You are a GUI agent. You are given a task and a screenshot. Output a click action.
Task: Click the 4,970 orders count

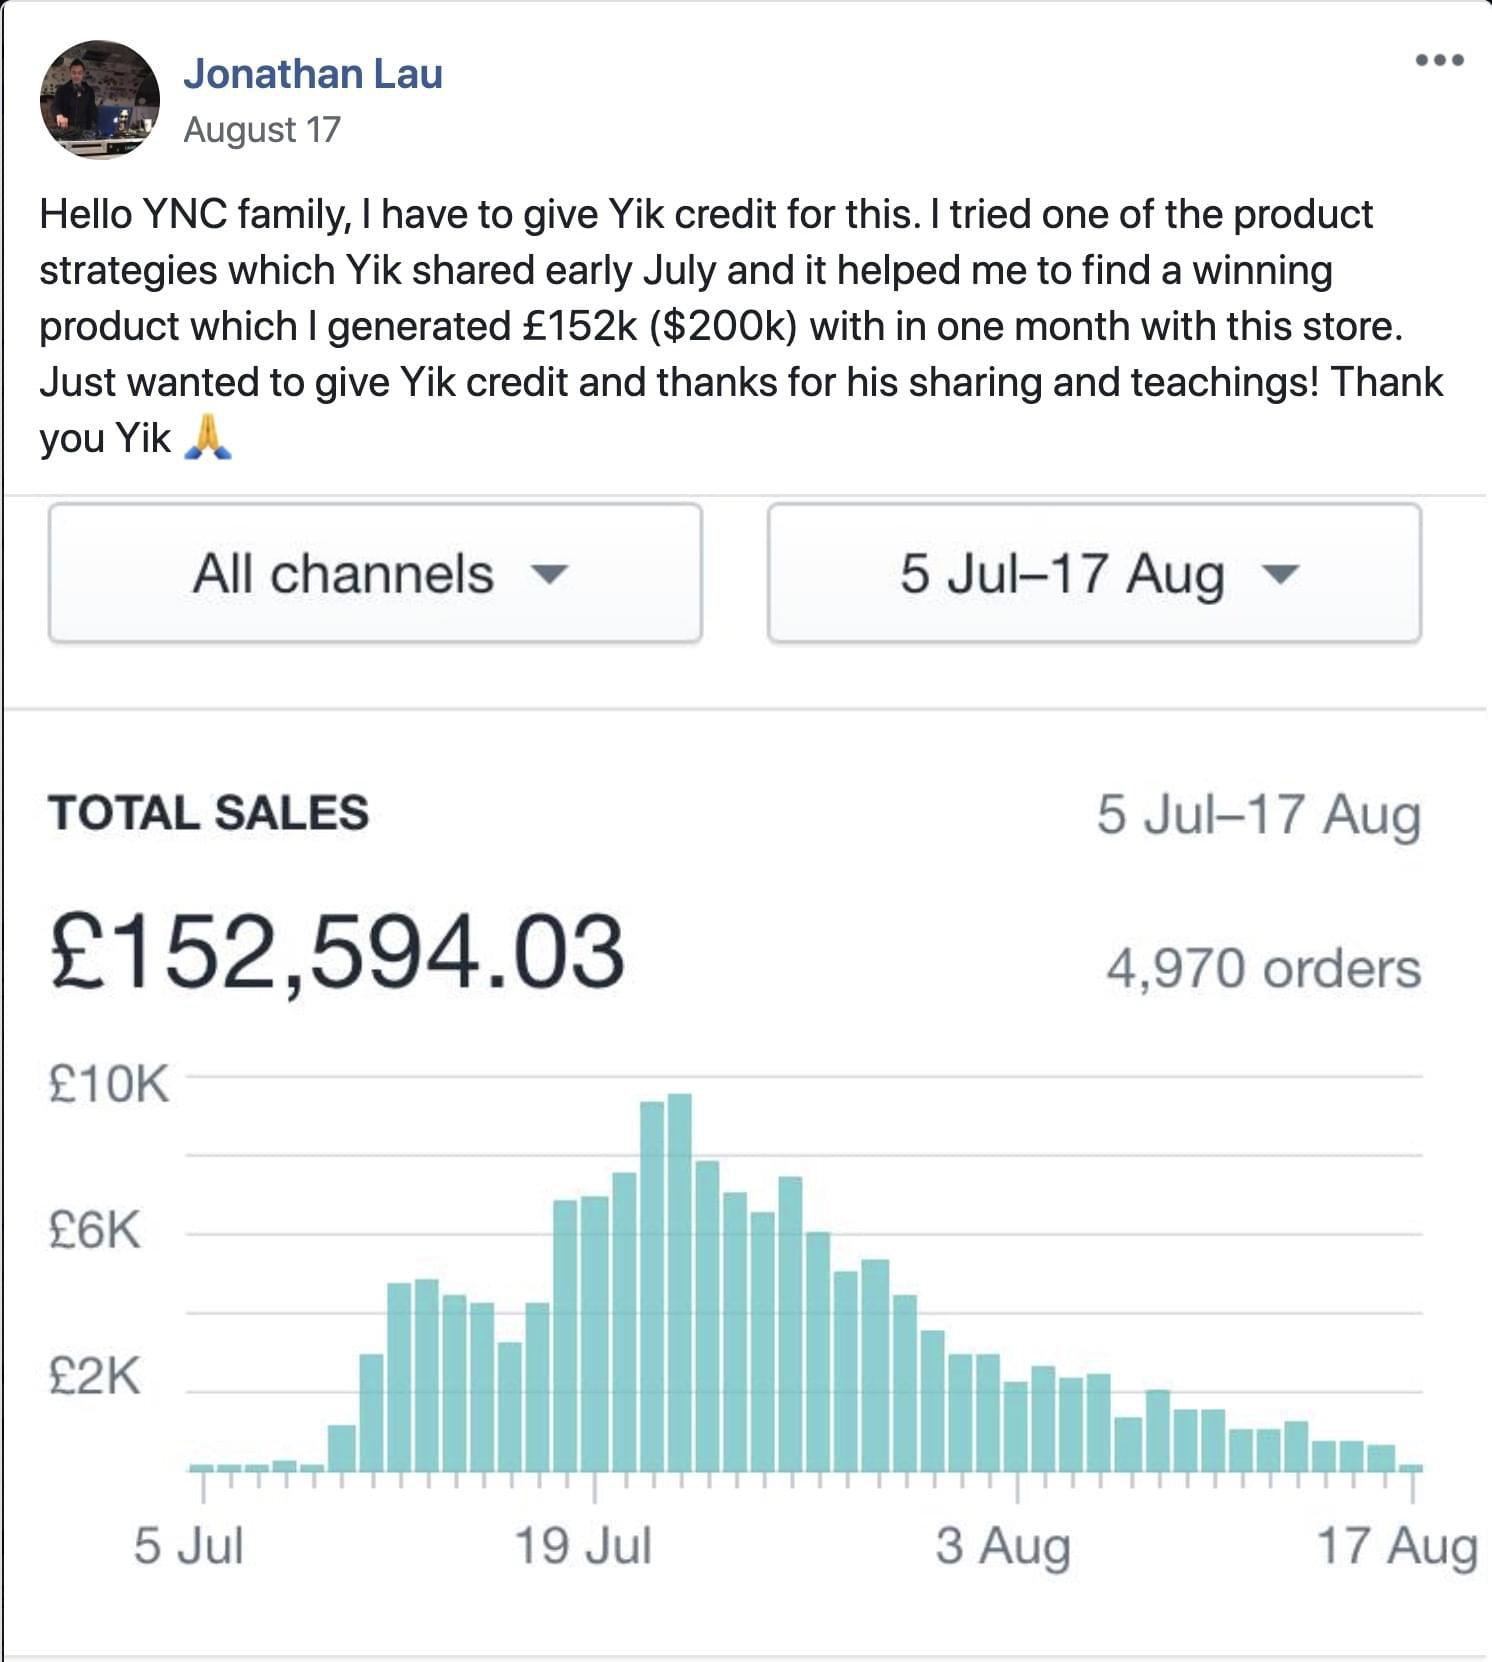tap(1263, 969)
